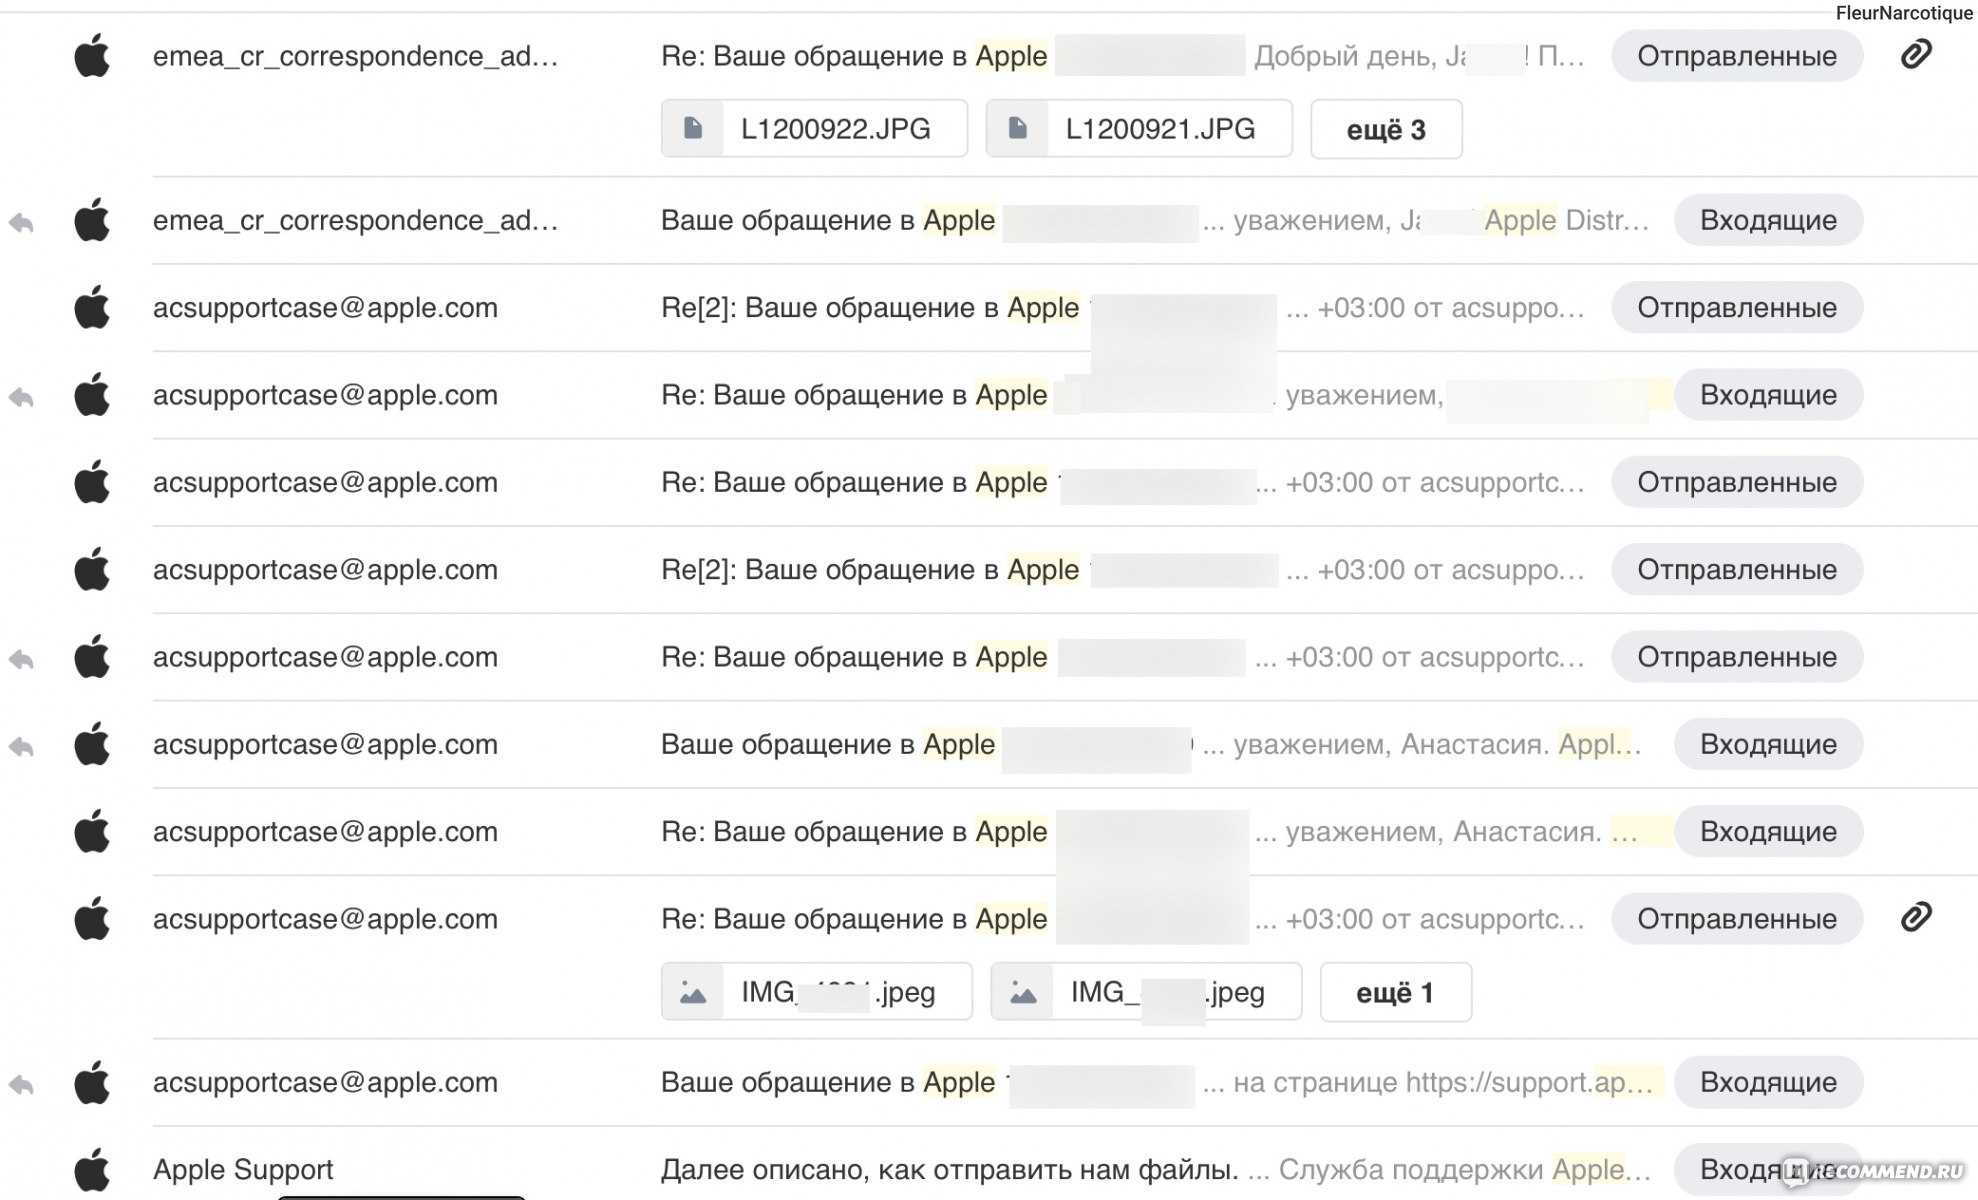Open the L1200921.JPG attachment

tap(1139, 128)
